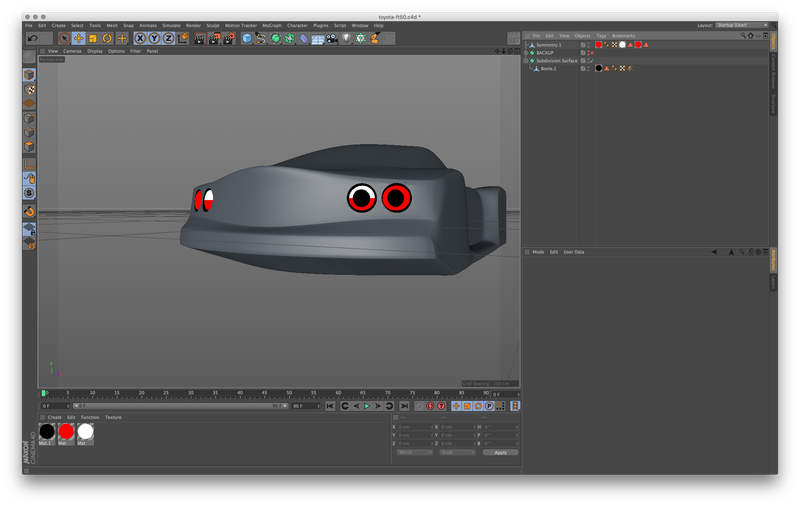Activate the Rotate tool
Screen dimensions: 800x506
click(107, 38)
